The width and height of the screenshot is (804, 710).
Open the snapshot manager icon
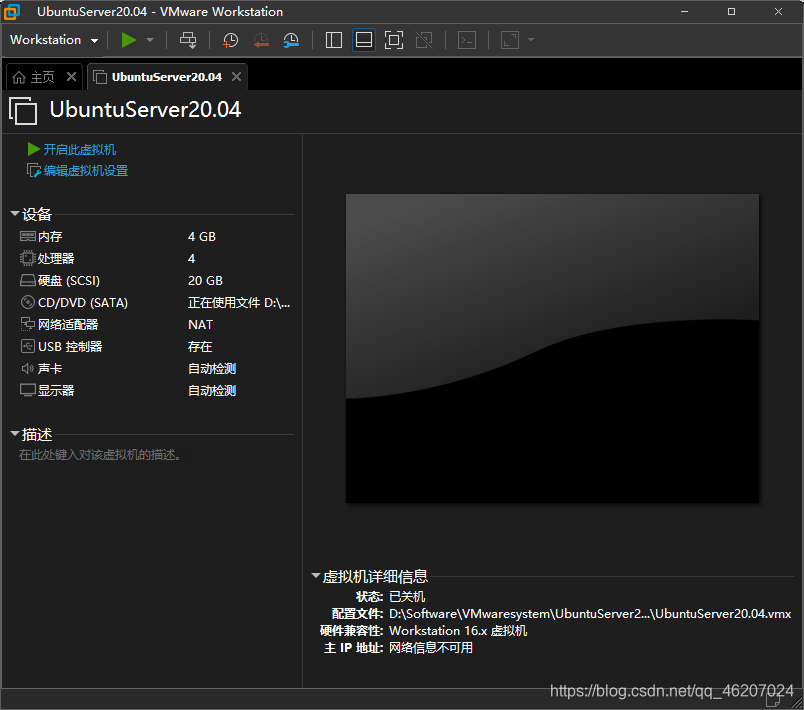291,40
